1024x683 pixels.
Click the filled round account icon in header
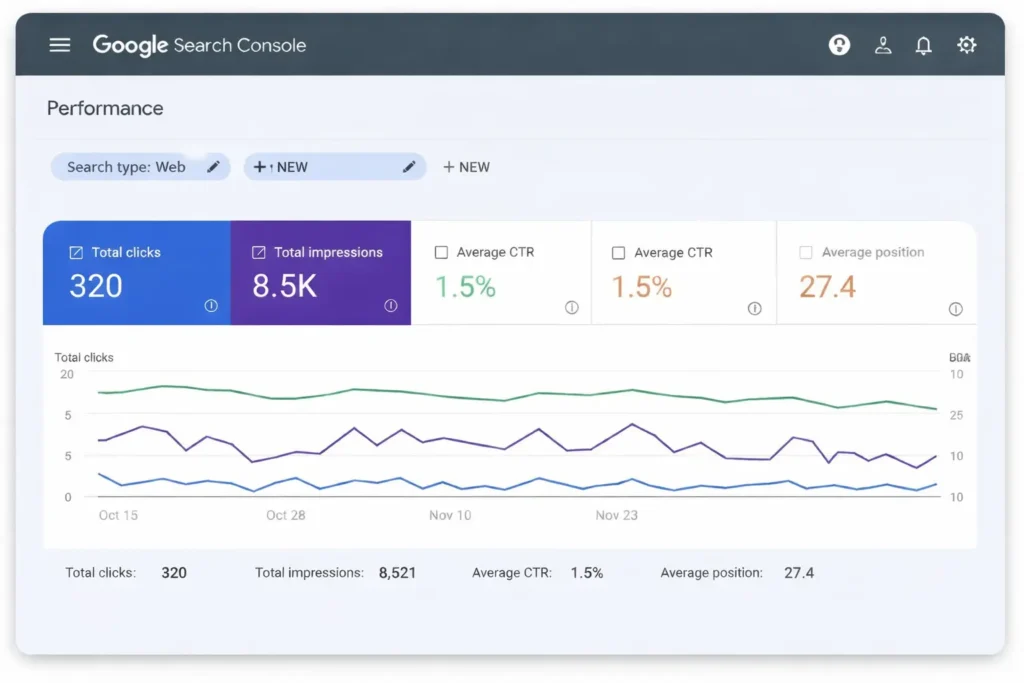[840, 45]
